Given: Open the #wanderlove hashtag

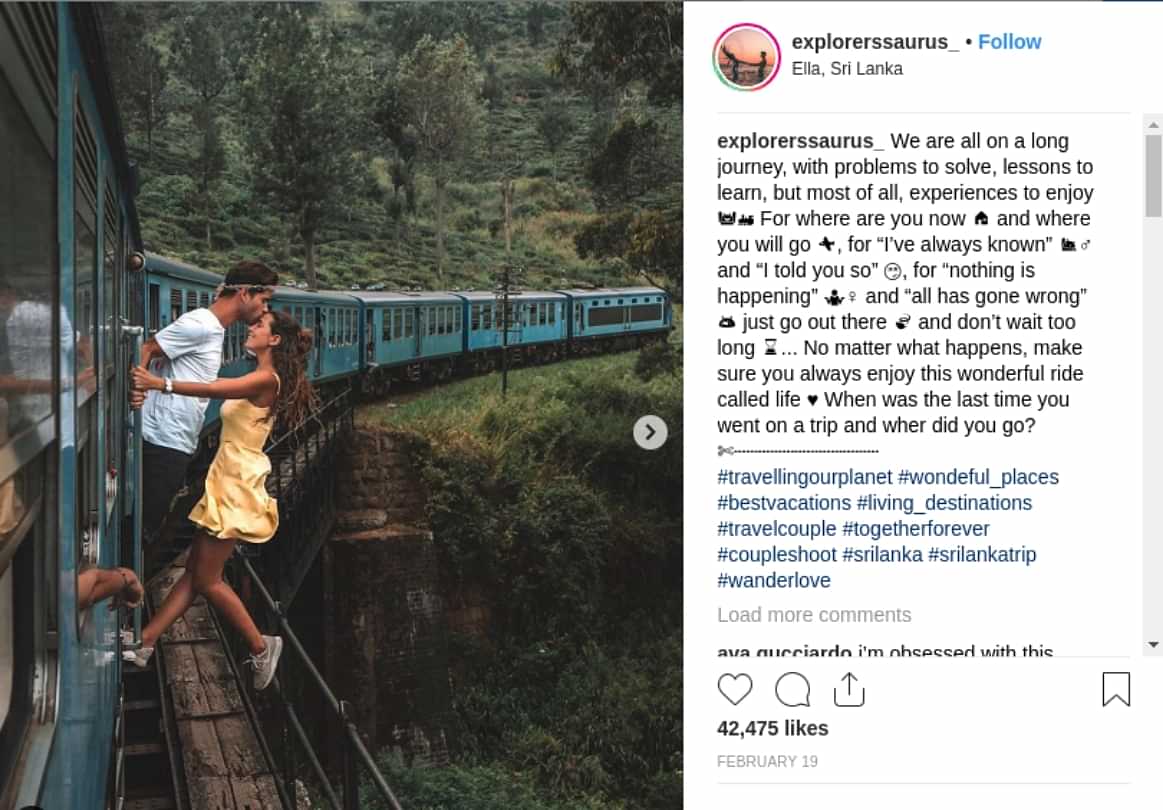Looking at the screenshot, I should coord(773,580).
